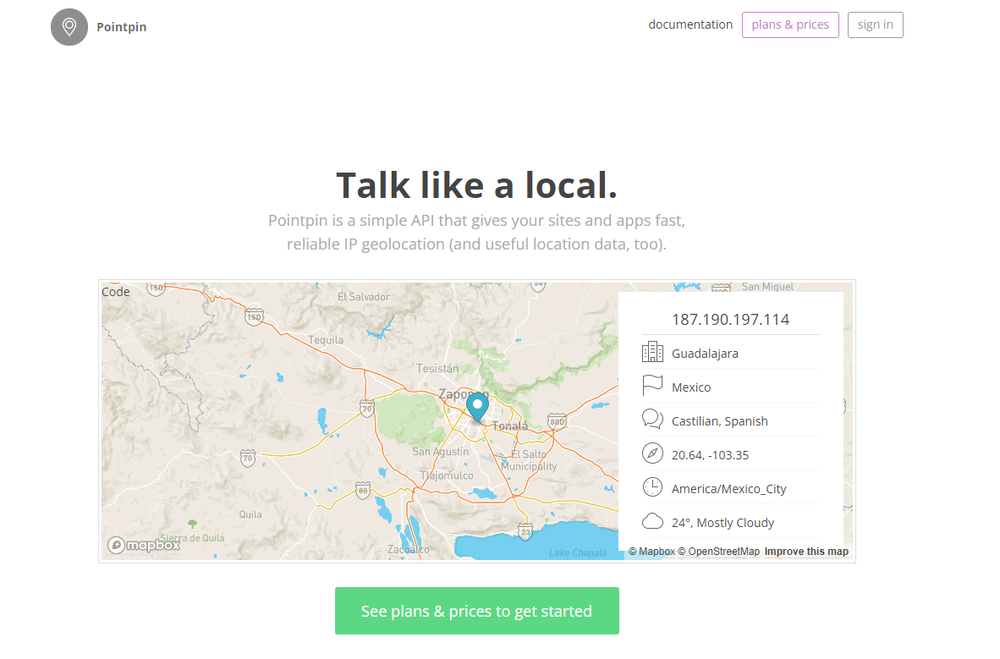Click the Code label on the map

[x=115, y=292]
